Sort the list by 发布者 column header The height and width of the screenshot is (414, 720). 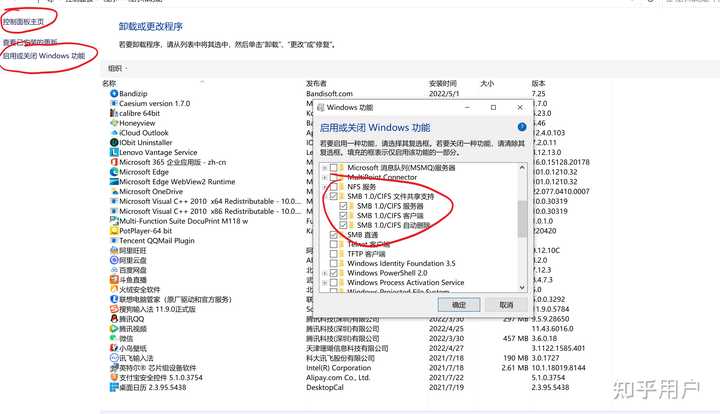(316, 84)
